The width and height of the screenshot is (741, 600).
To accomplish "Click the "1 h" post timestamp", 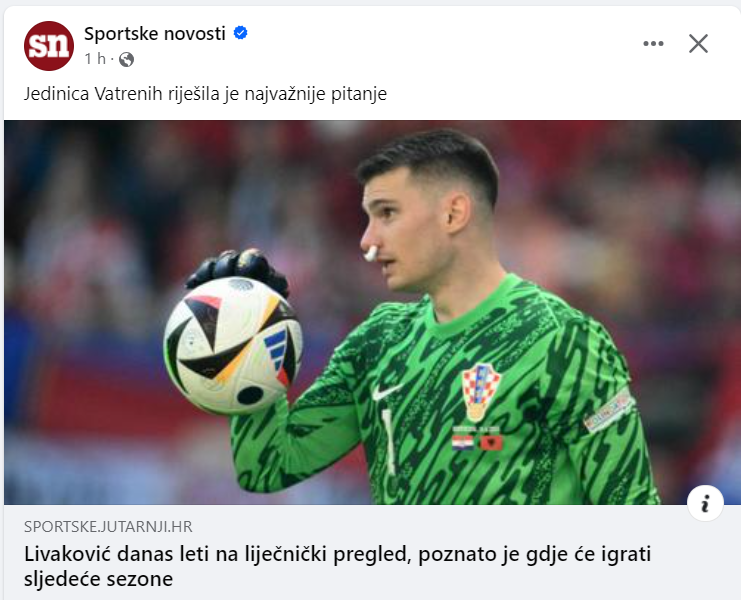I will point(95,59).
